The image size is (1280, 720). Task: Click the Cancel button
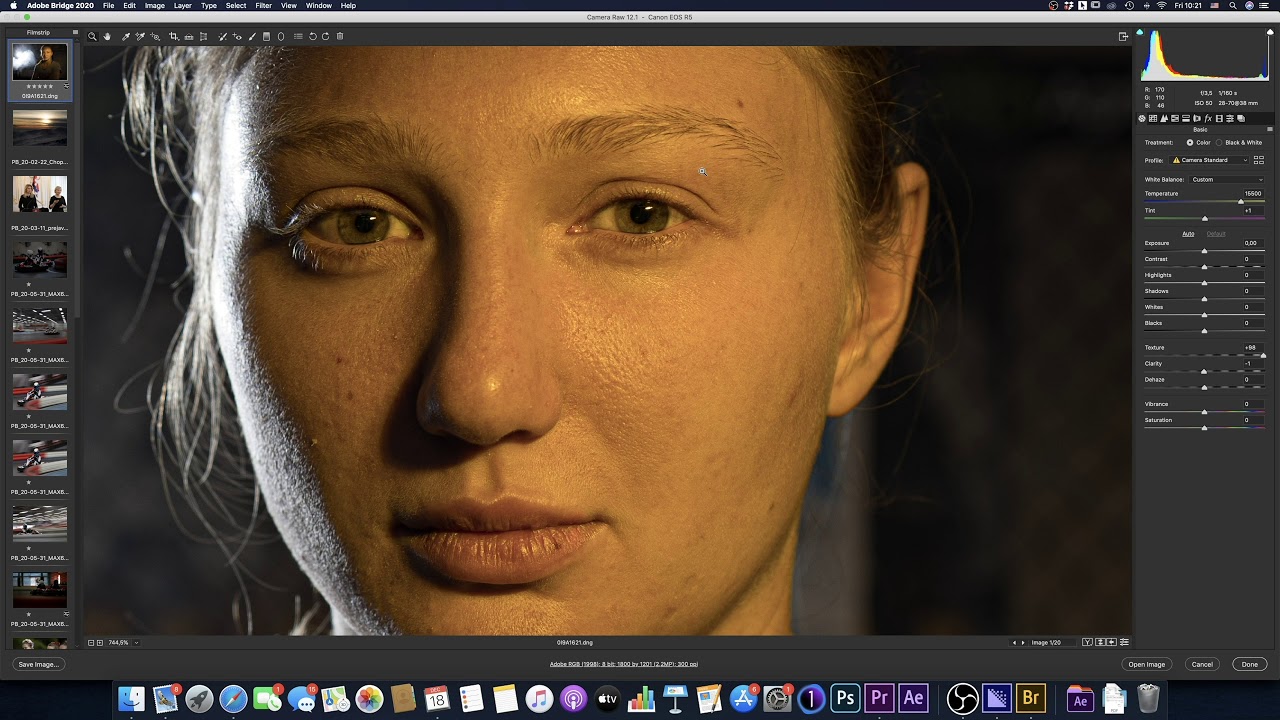coord(1202,664)
